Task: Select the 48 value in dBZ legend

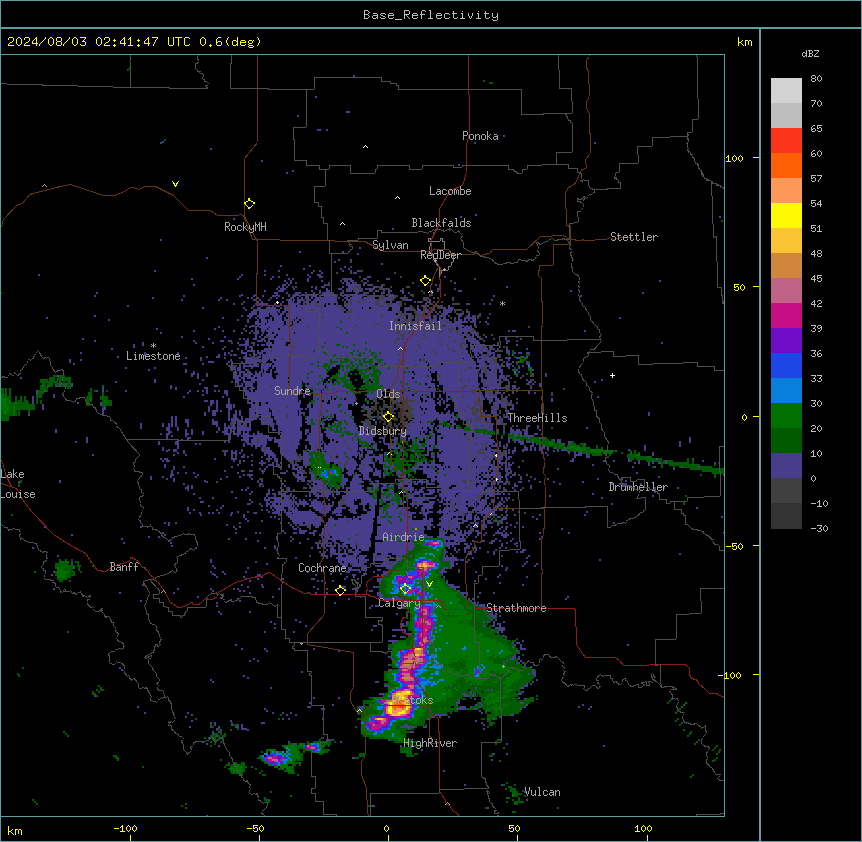Action: tap(816, 253)
